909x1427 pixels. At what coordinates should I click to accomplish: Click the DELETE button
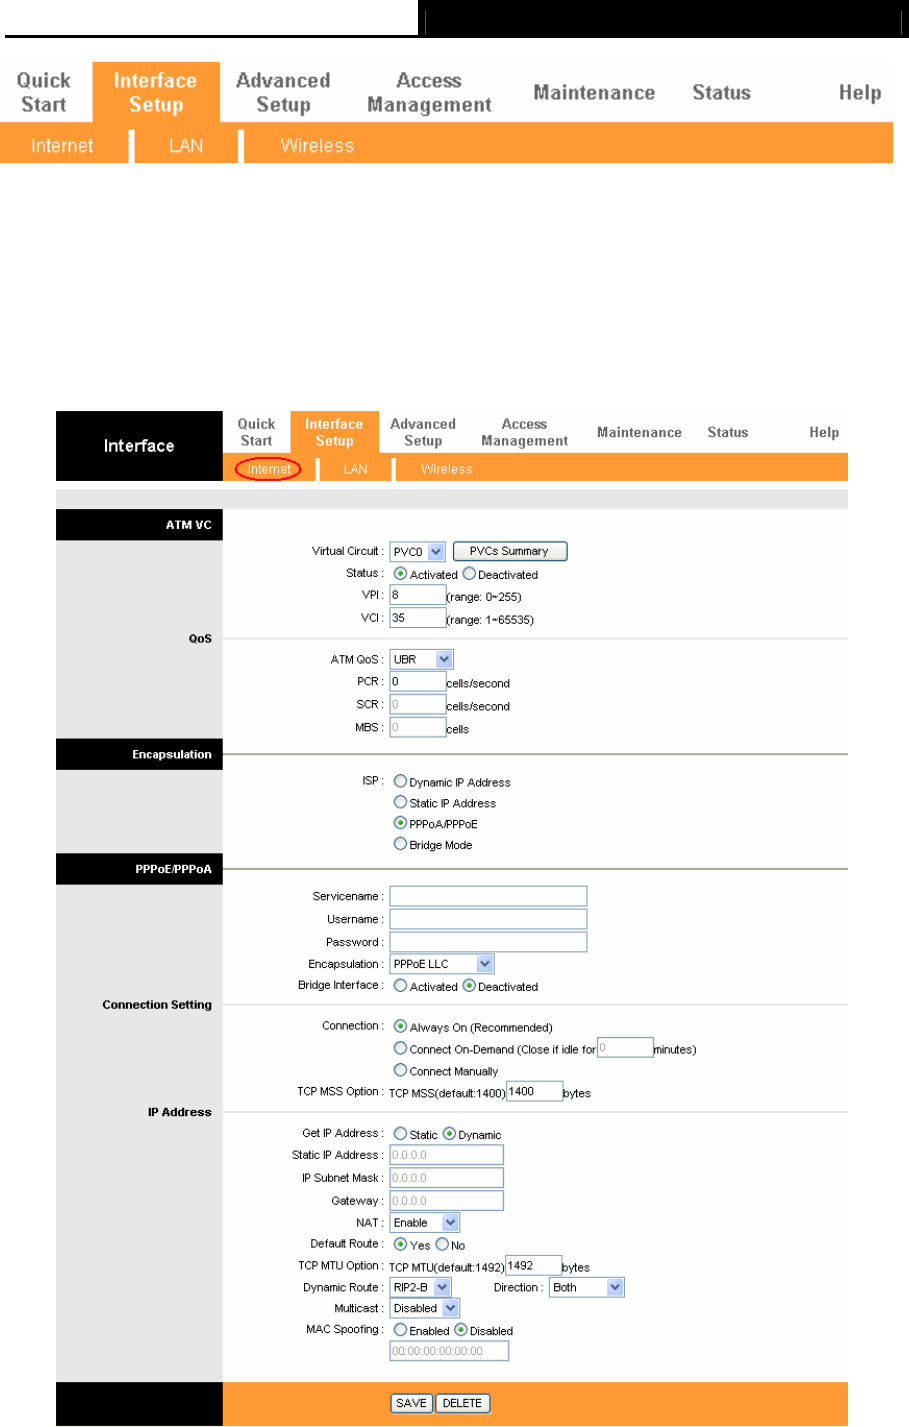462,1403
